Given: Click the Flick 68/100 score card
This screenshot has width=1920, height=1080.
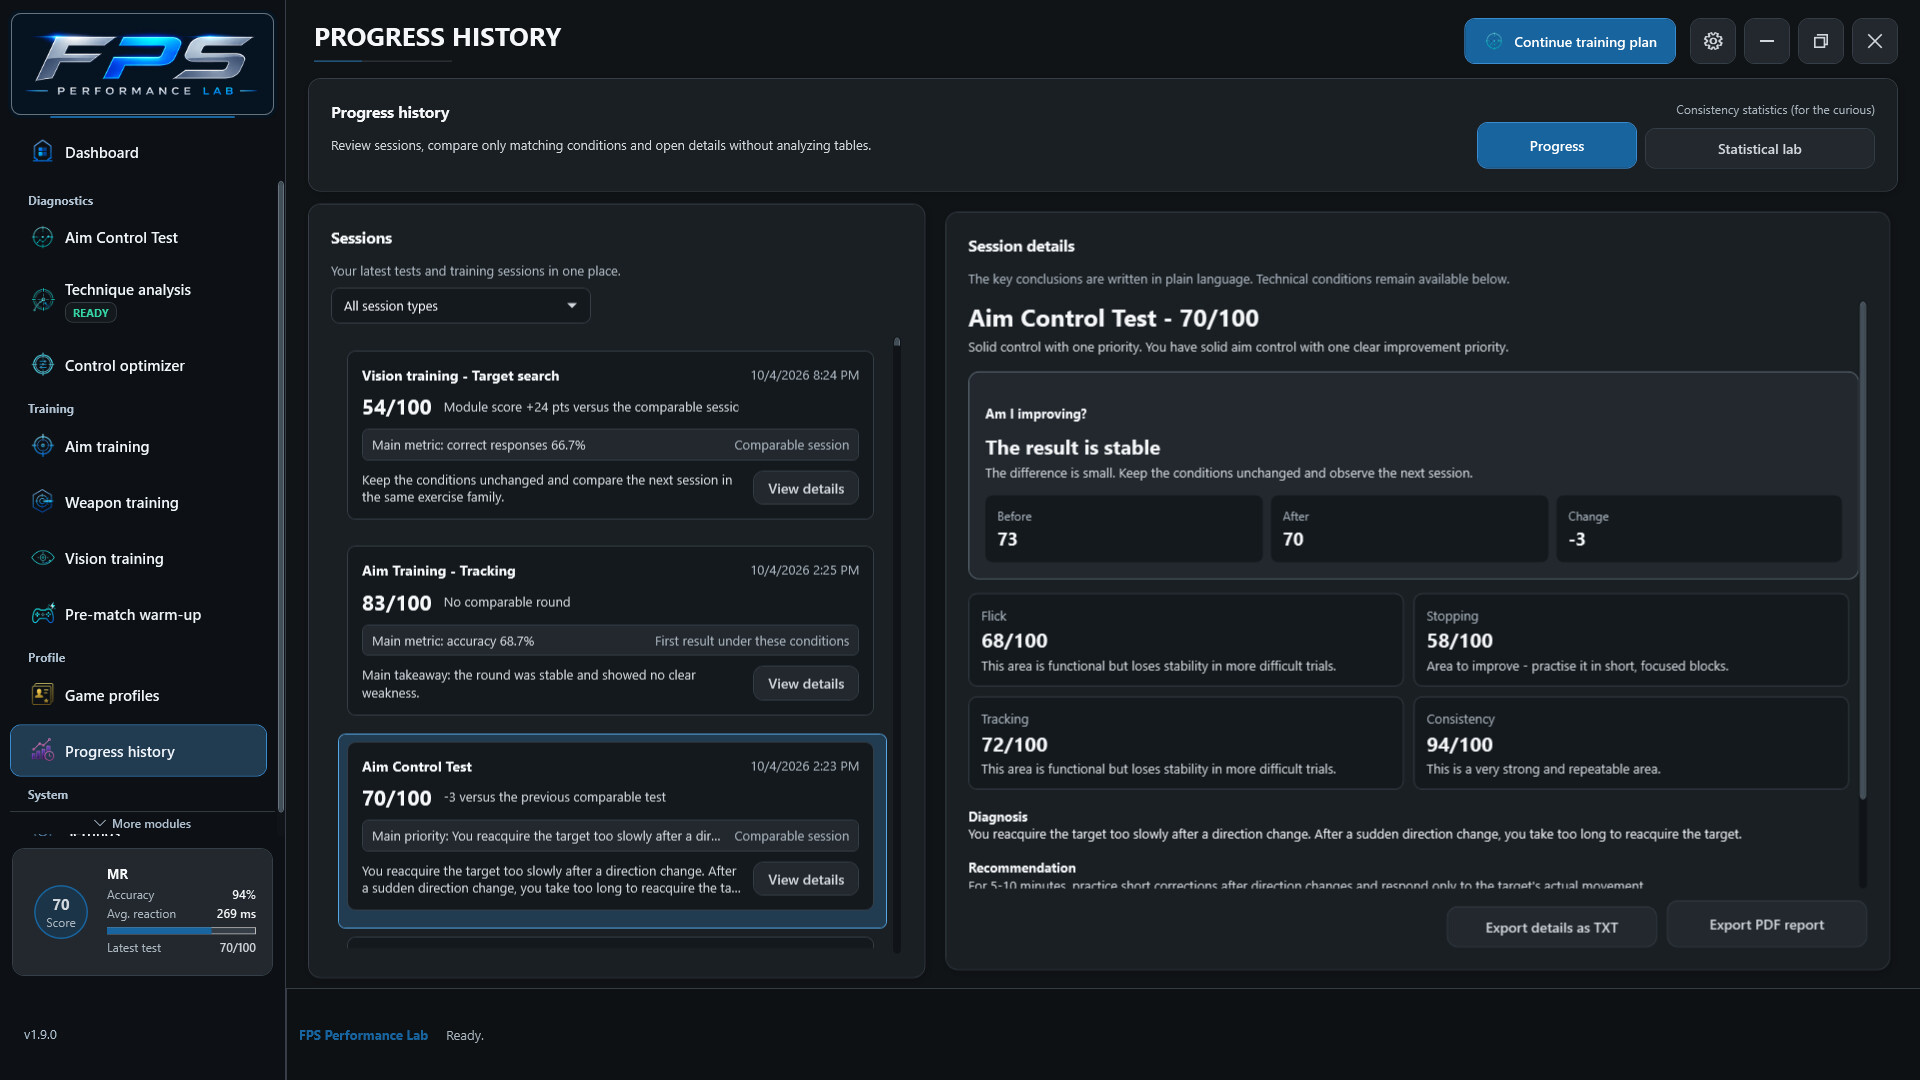Looking at the screenshot, I should coord(1185,640).
